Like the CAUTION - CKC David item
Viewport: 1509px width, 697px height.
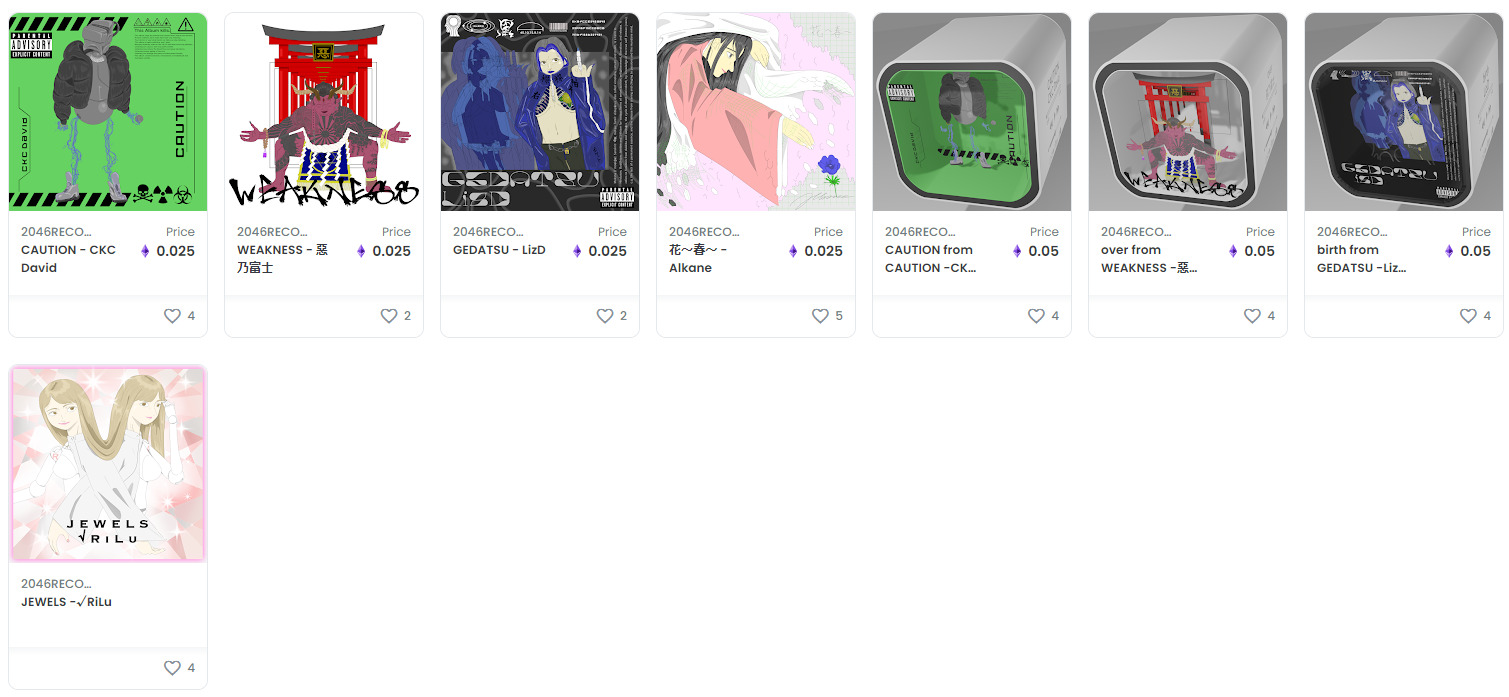click(172, 316)
